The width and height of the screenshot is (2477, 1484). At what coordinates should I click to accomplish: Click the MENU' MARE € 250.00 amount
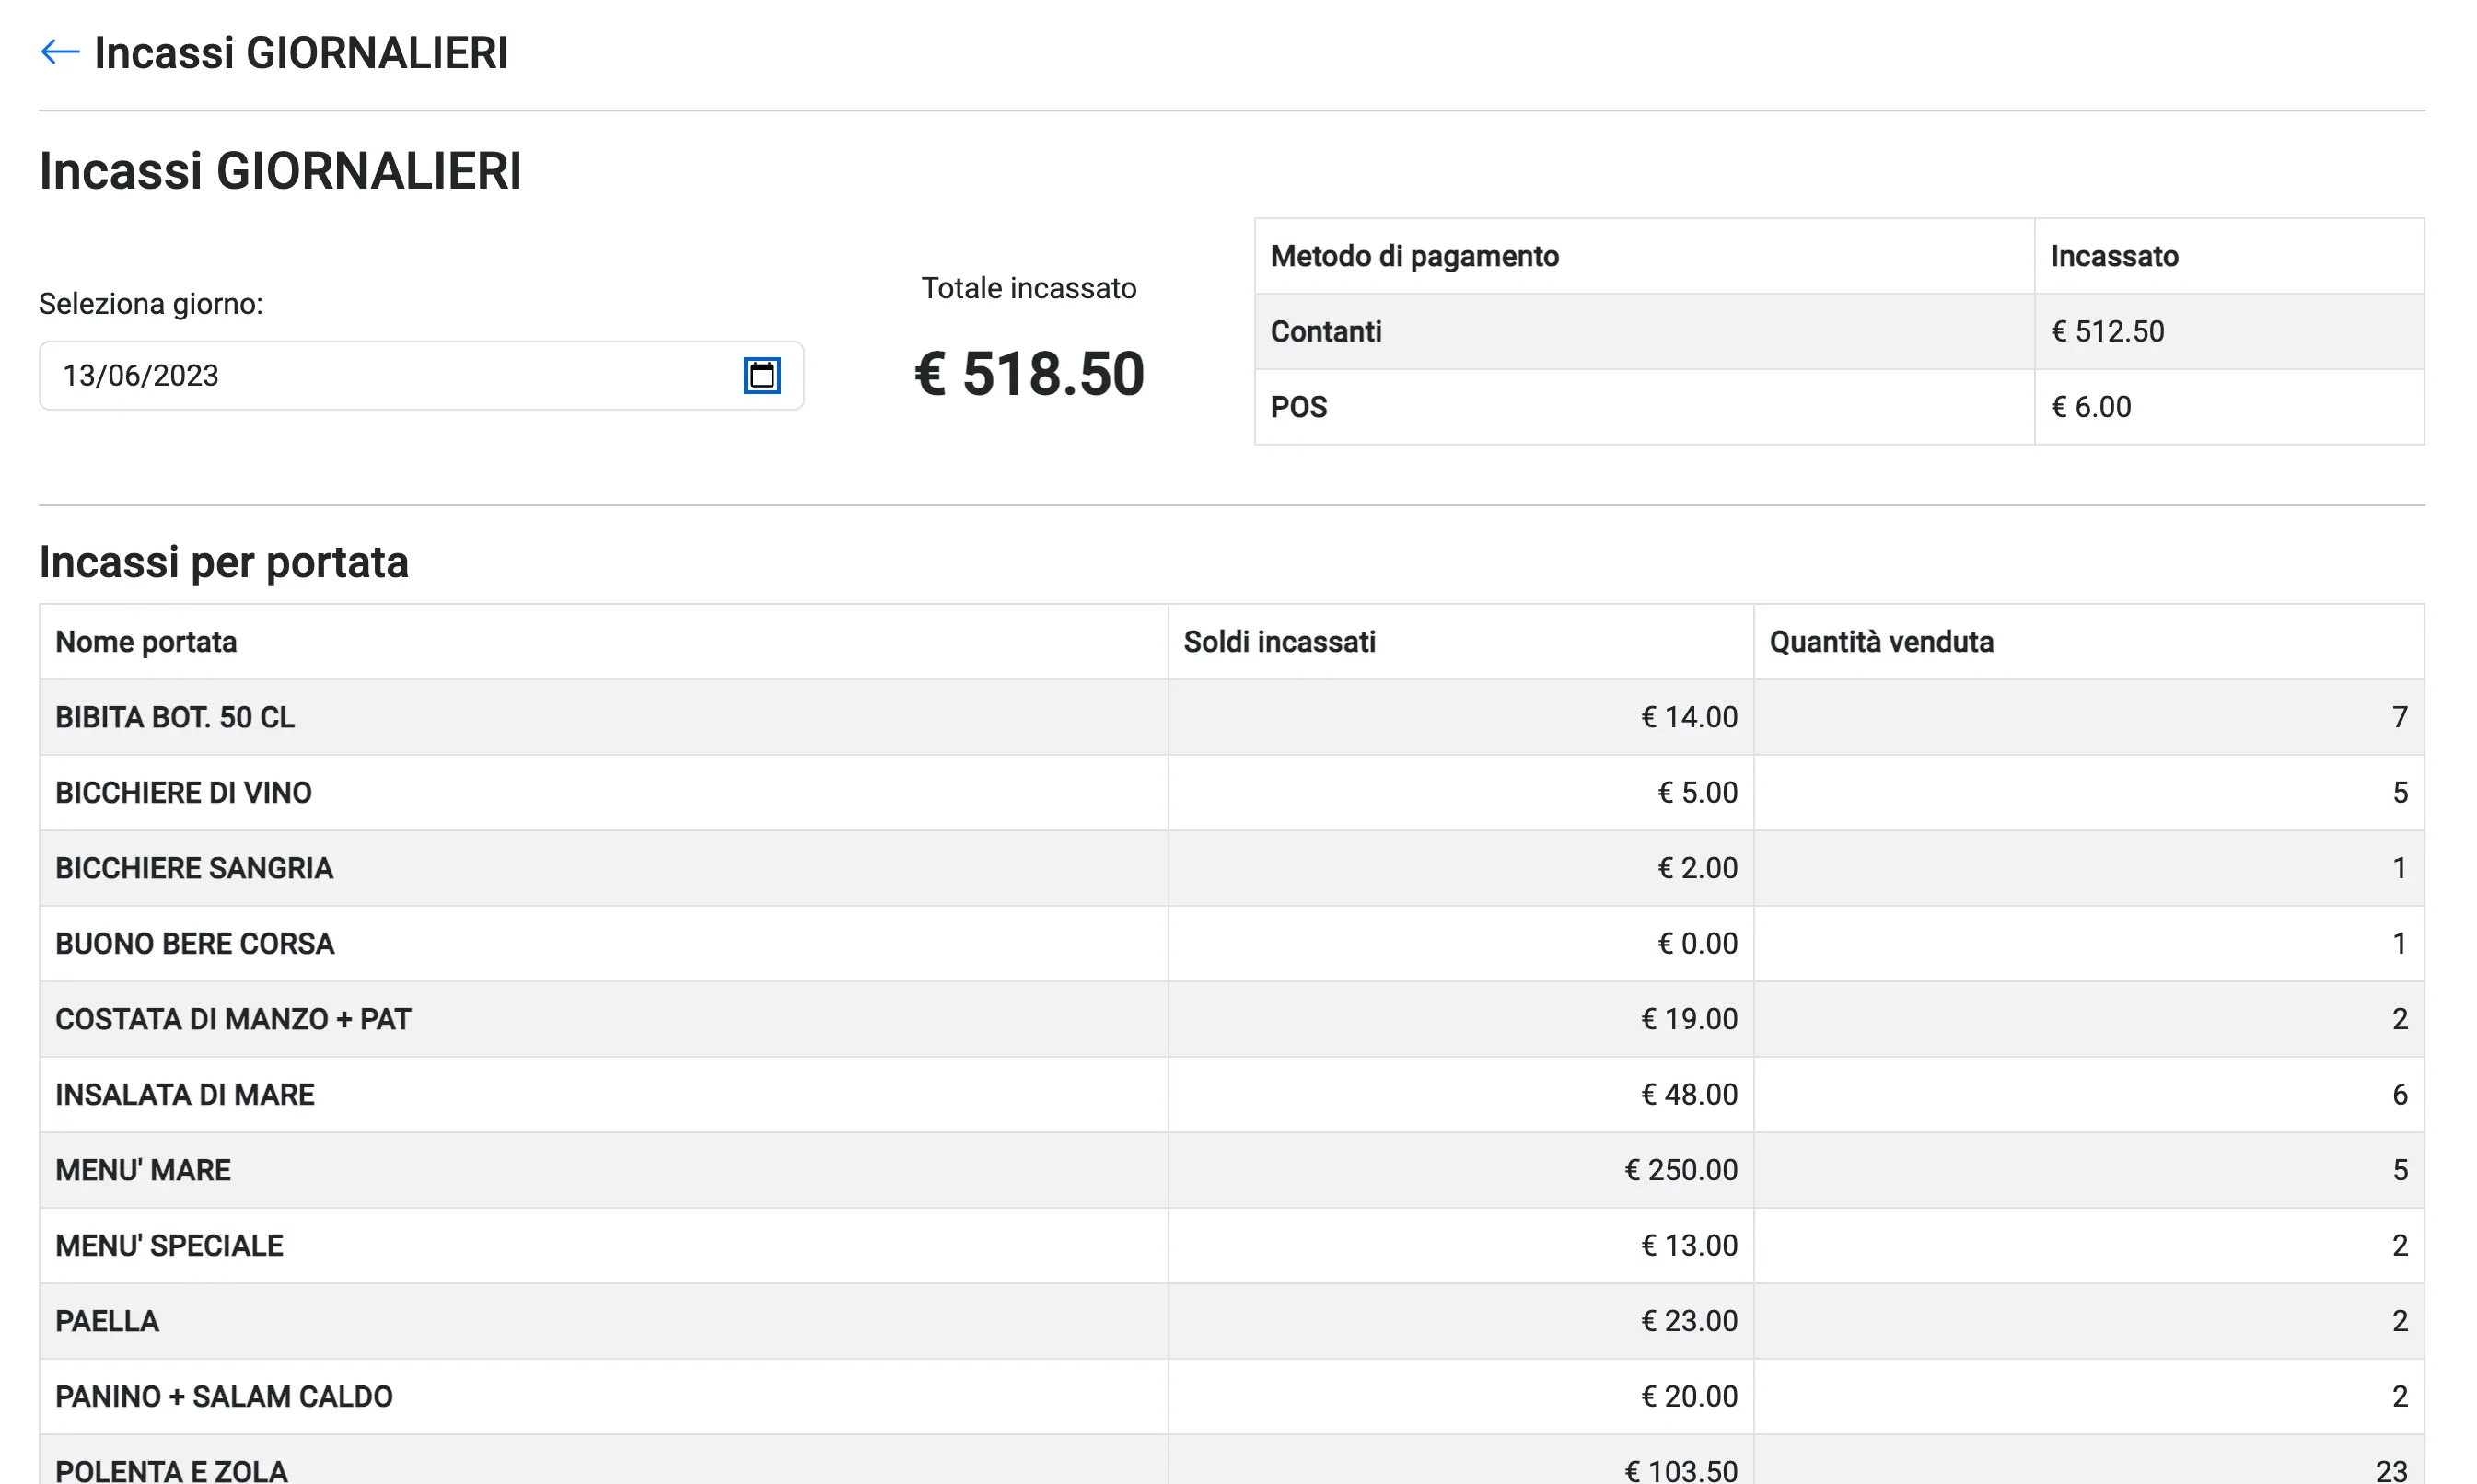point(1680,1170)
